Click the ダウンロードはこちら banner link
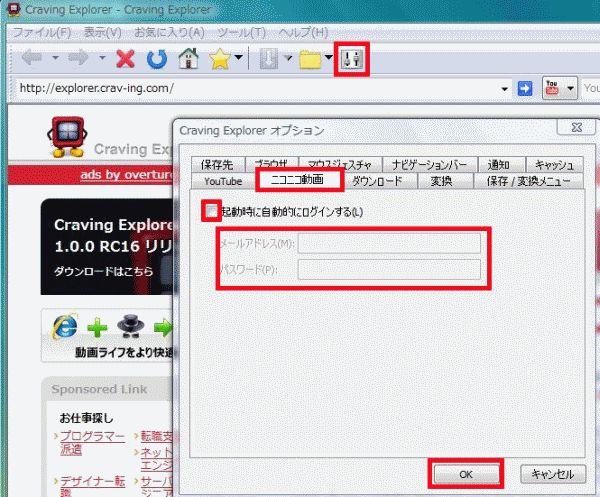This screenshot has width=600, height=497. [x=104, y=271]
